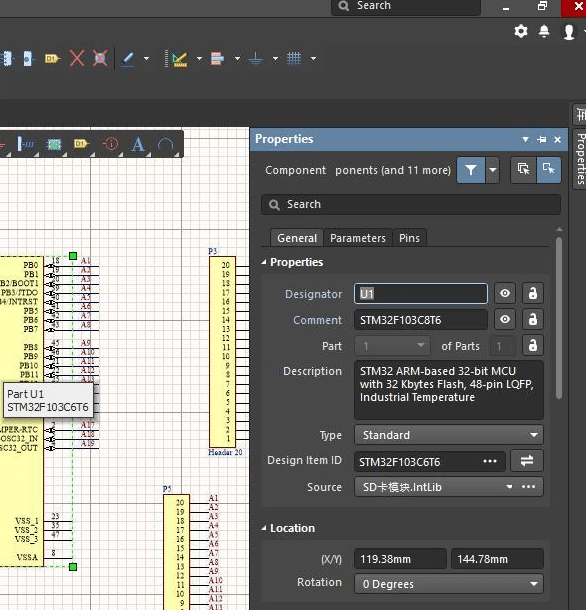Click the grid settings icon
The image size is (586, 610).
294,58
